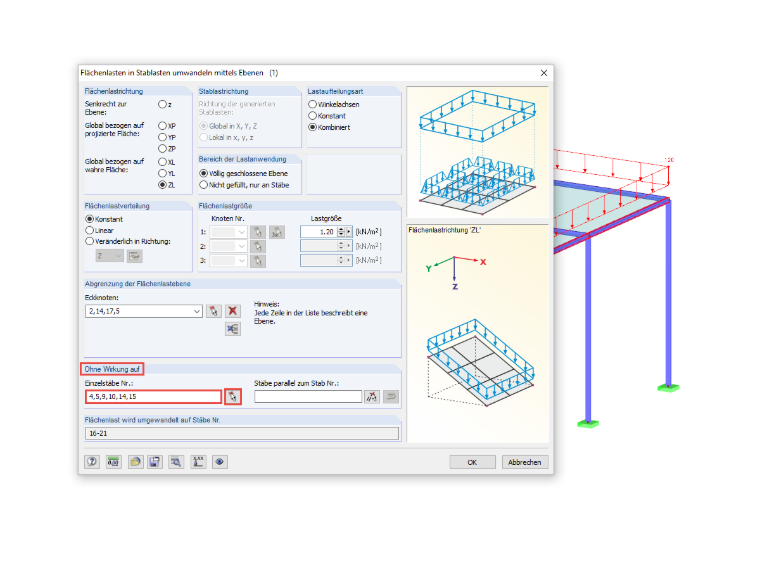Select Konstant under Flächenlastverteilung
760x570 pixels.
coord(89,219)
